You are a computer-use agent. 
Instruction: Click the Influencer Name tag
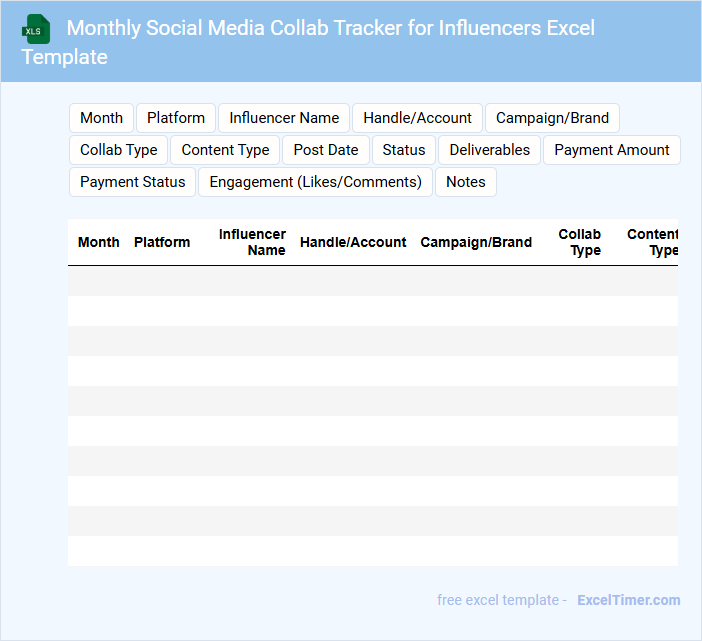click(x=284, y=118)
